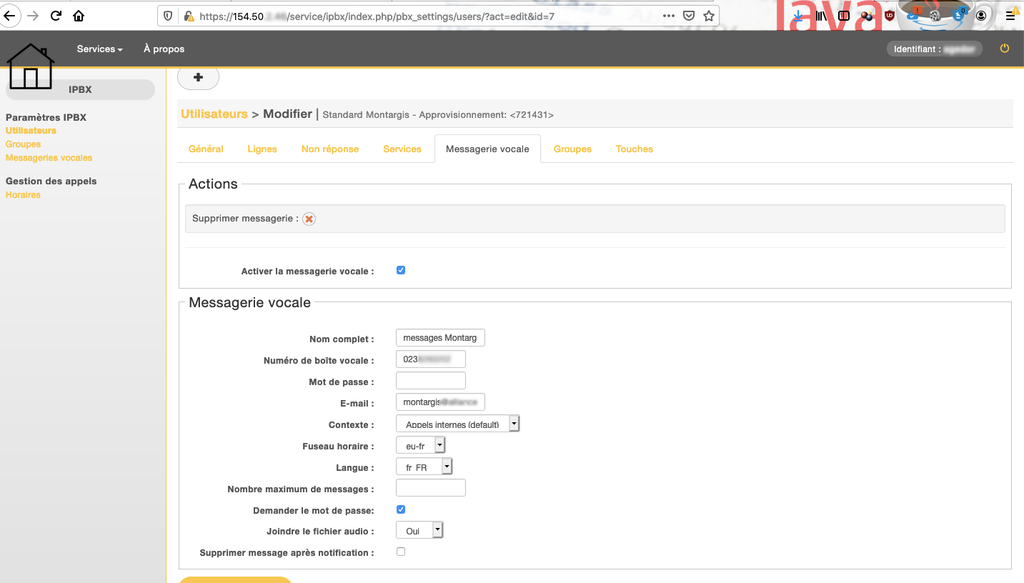The width and height of the screenshot is (1024, 583).
Task: Click the red delete voicemail icon
Action: tap(309, 219)
